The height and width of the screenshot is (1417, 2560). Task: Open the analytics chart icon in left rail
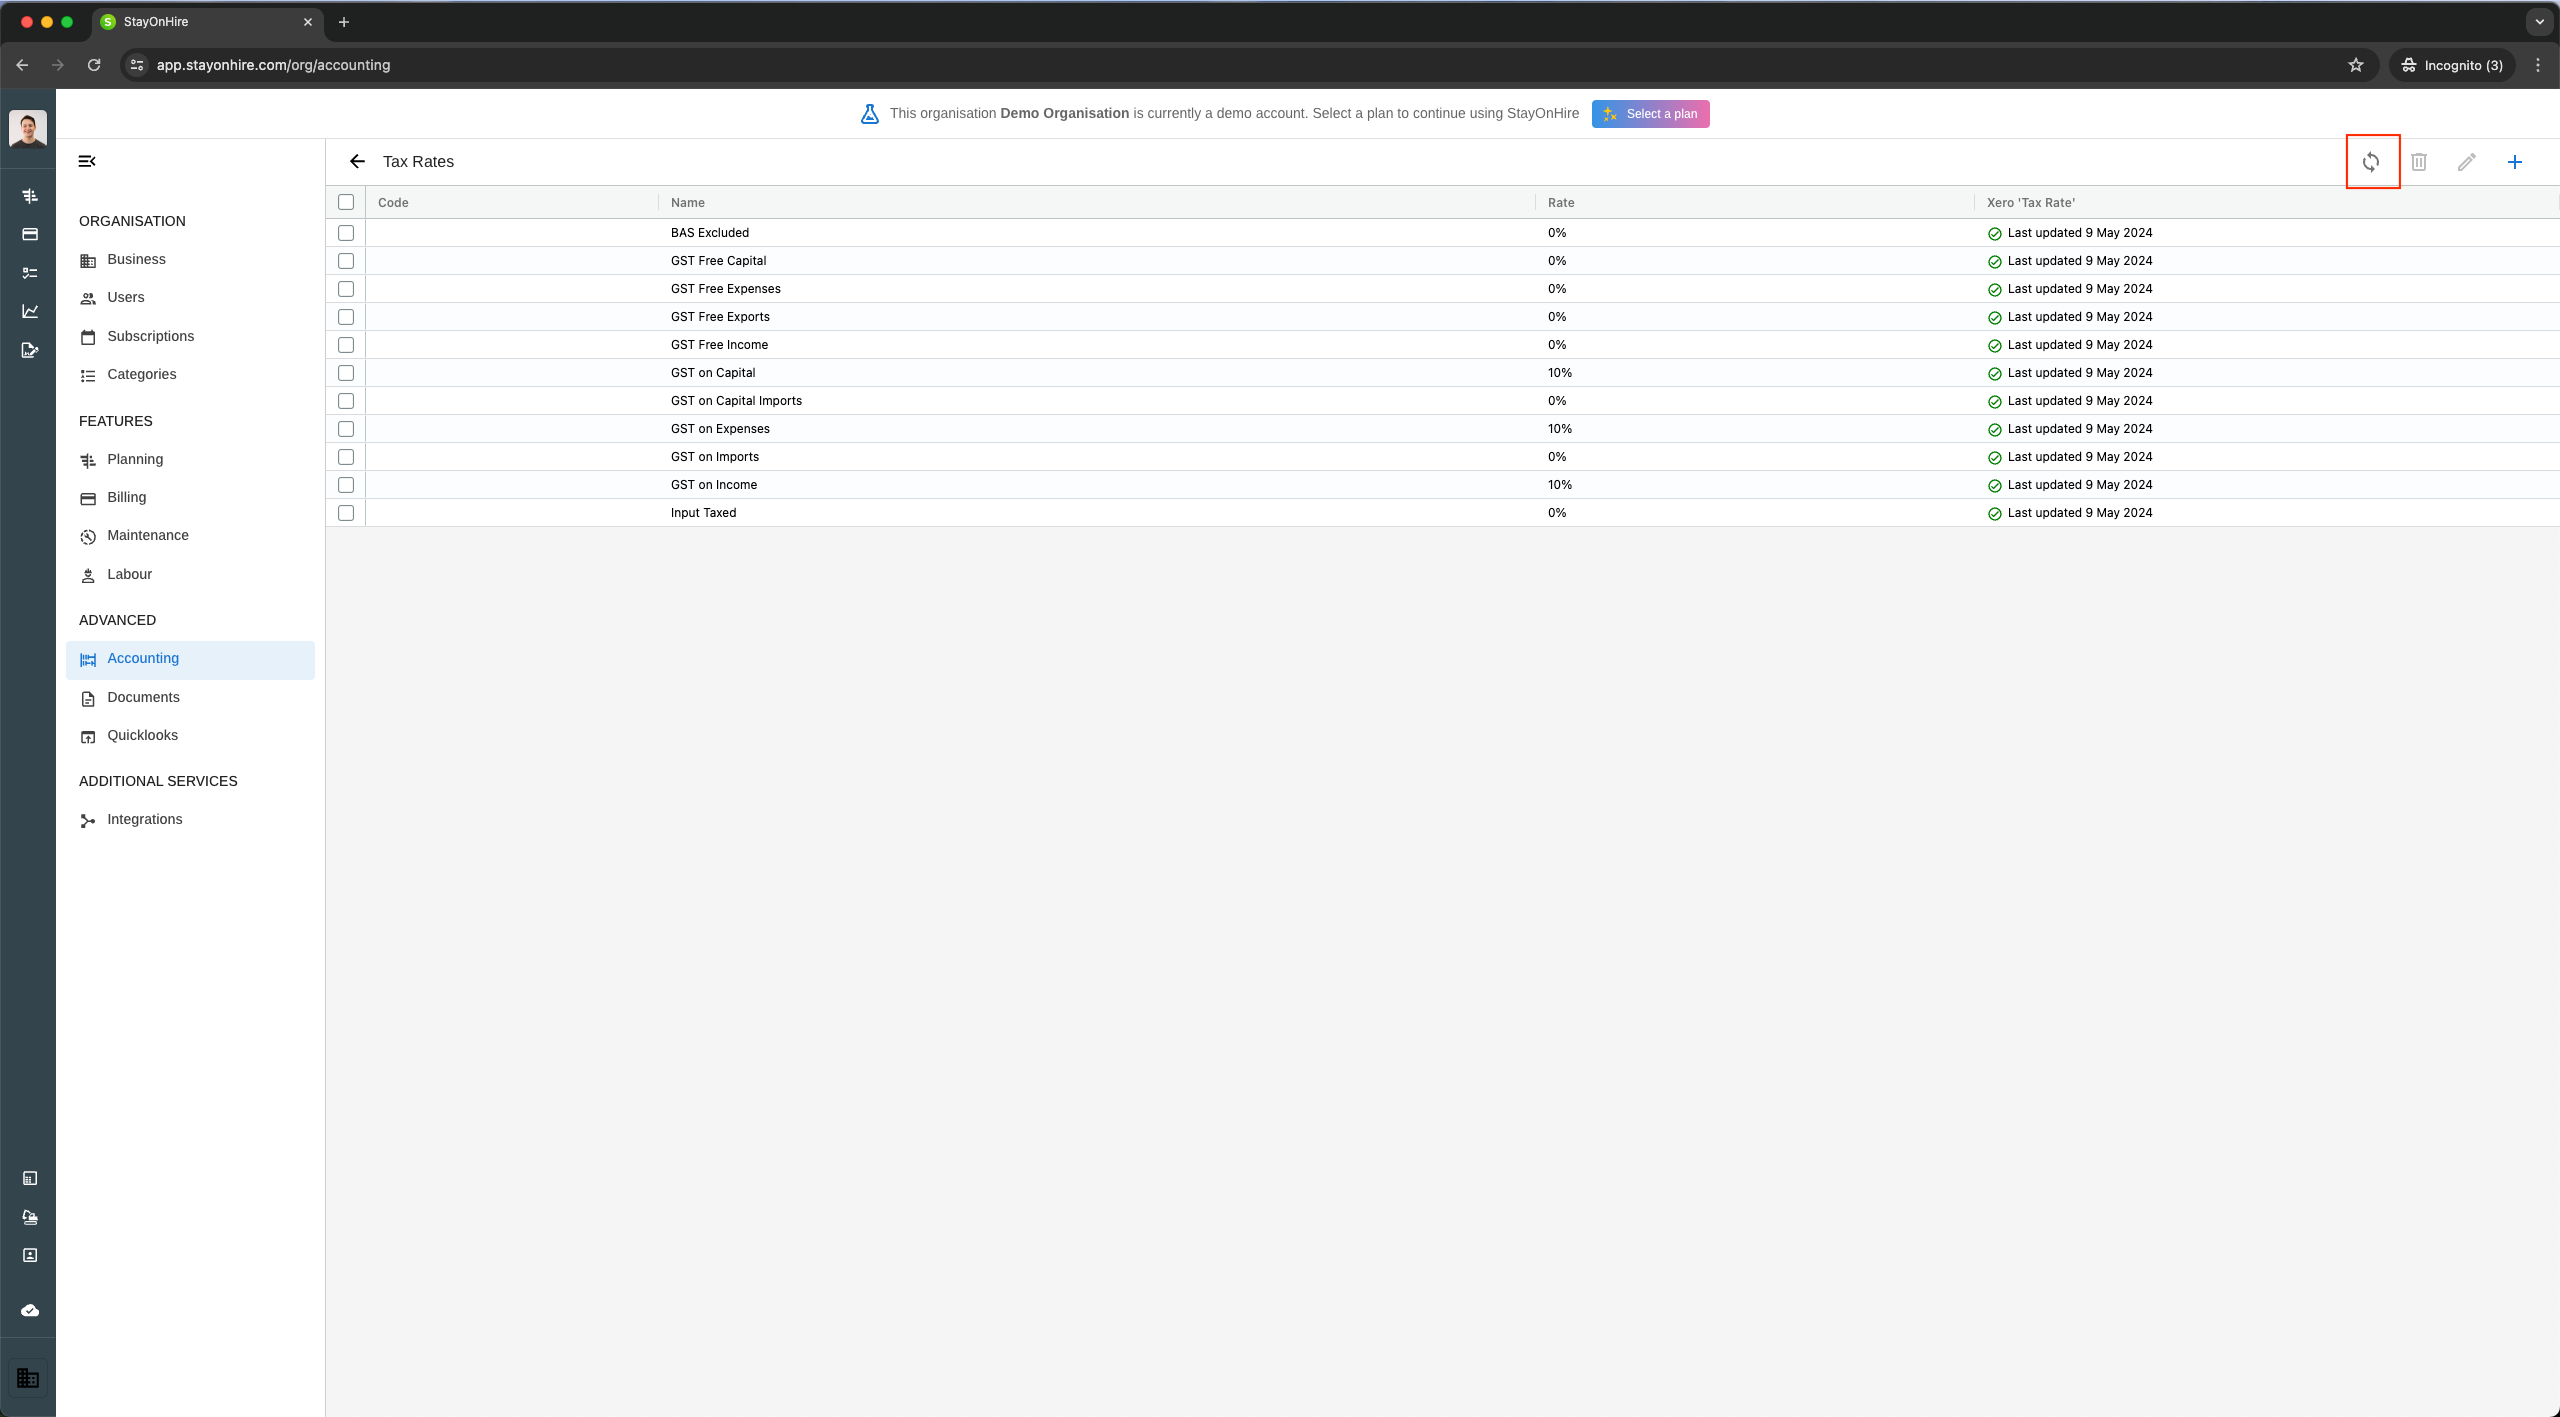click(30, 311)
